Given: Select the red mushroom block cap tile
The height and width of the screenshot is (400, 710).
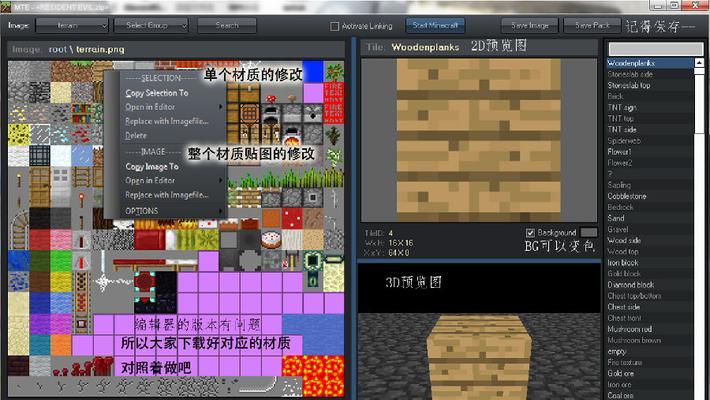Looking at the screenshot, I should 292,218.
